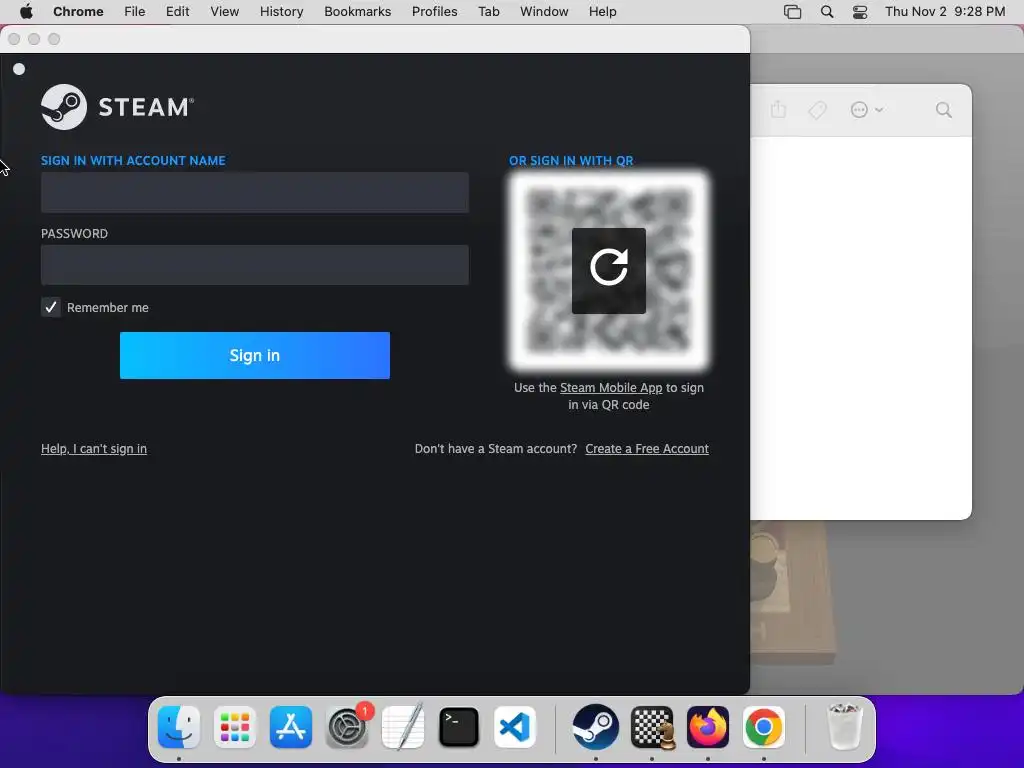The width and height of the screenshot is (1024, 768).
Task: Open App Store from the dock
Action: pyautogui.click(x=291, y=727)
